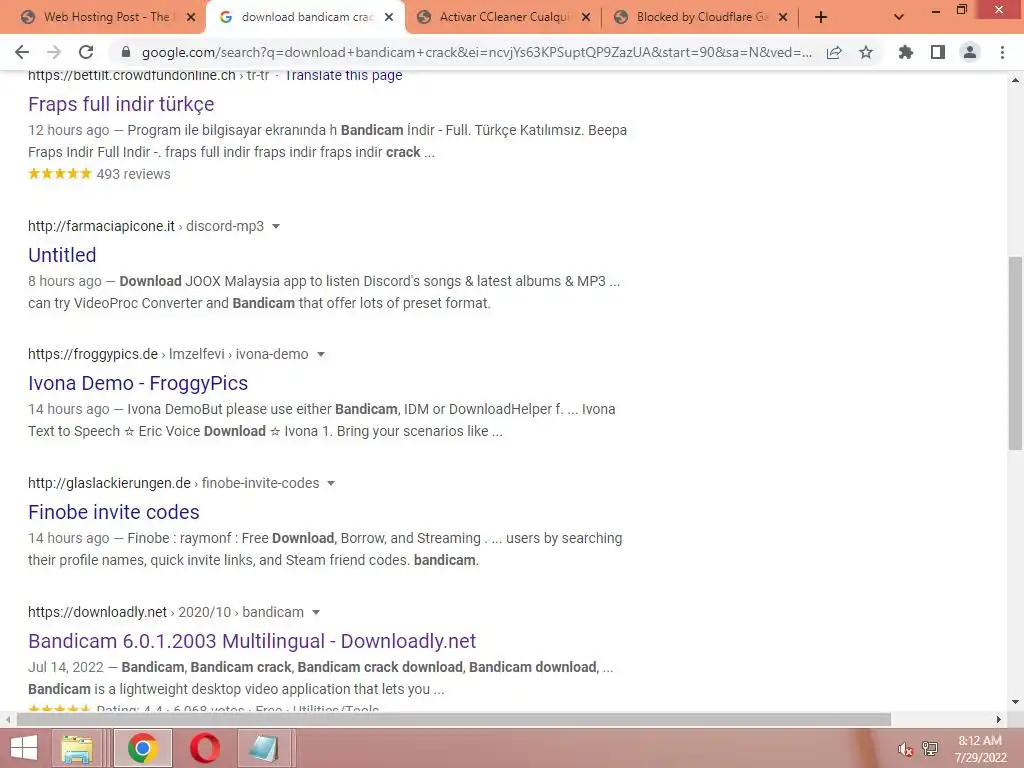Close the Web Hosting Post tab
This screenshot has width=1024, height=768.
coord(191,17)
